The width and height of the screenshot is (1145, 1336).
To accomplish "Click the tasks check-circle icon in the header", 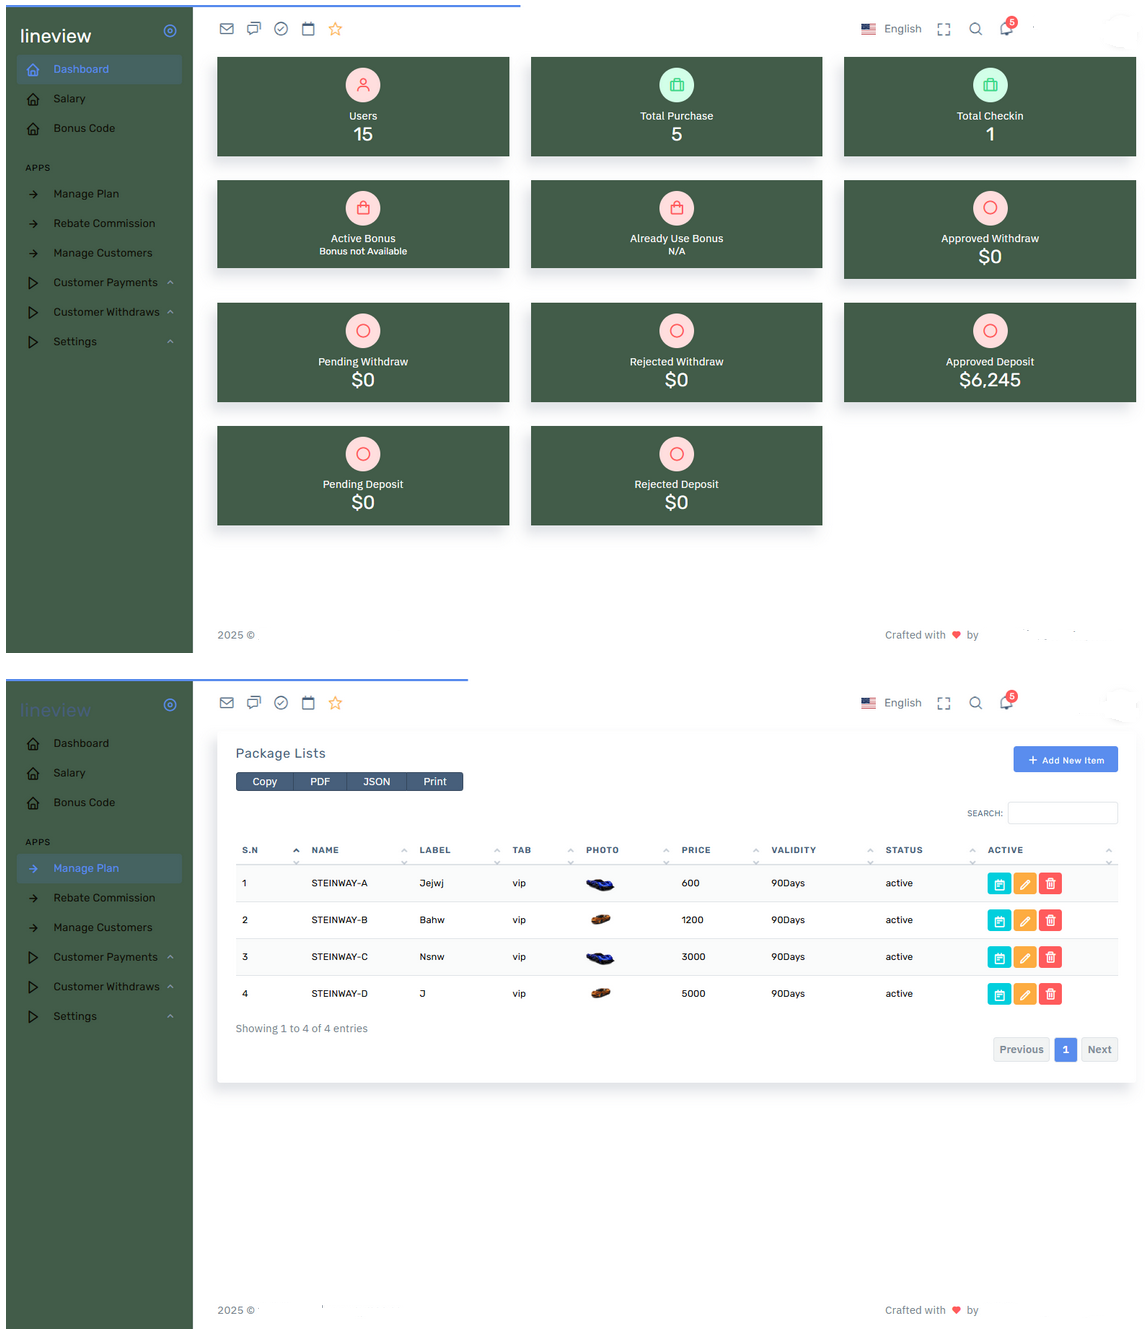I will click(x=281, y=29).
